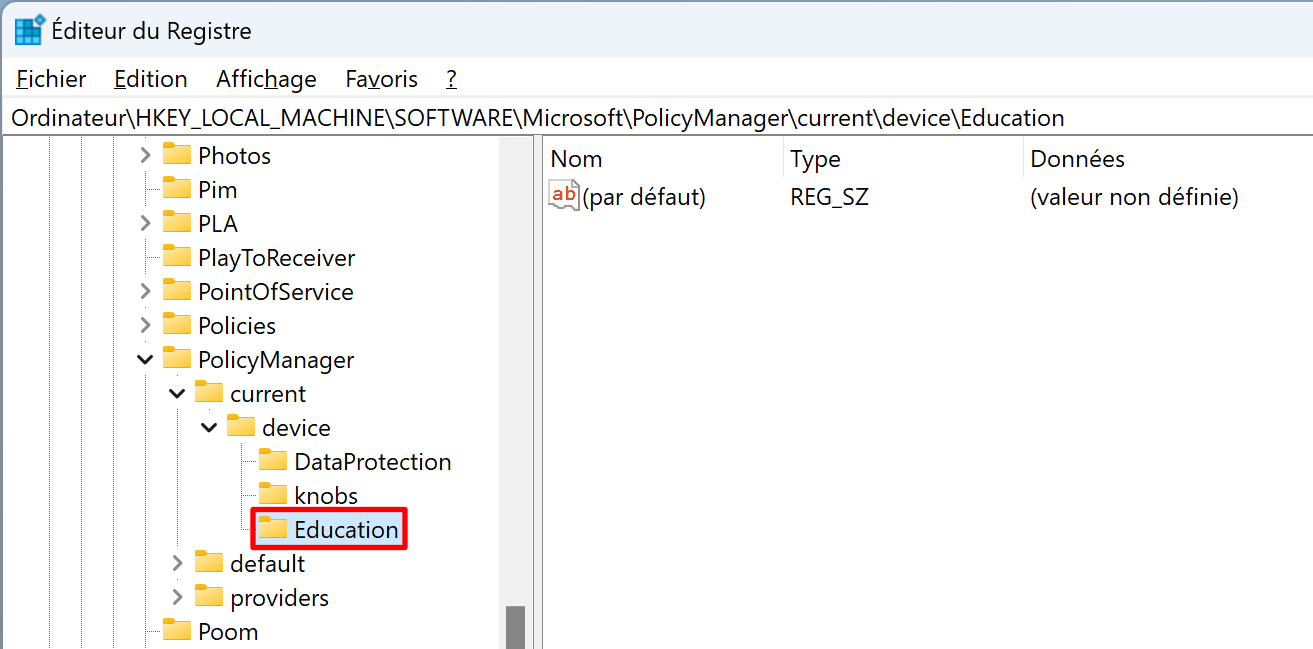The image size is (1313, 649).
Task: Click the Policies folder icon
Action: [x=177, y=324]
